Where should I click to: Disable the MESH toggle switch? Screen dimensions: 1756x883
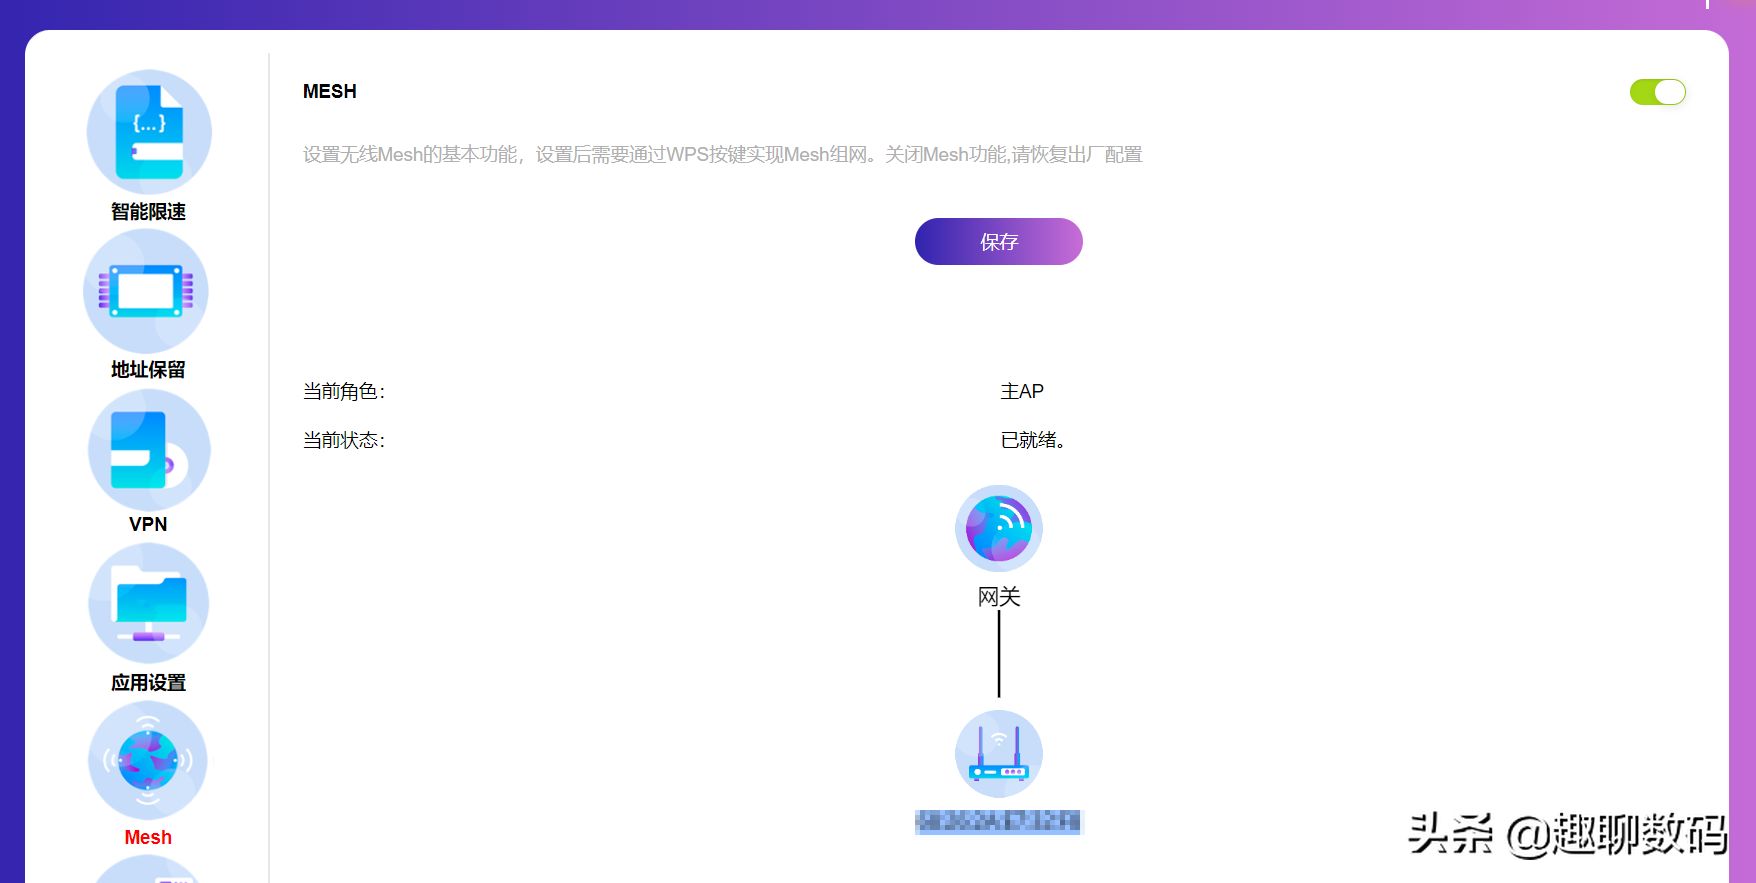click(1657, 92)
